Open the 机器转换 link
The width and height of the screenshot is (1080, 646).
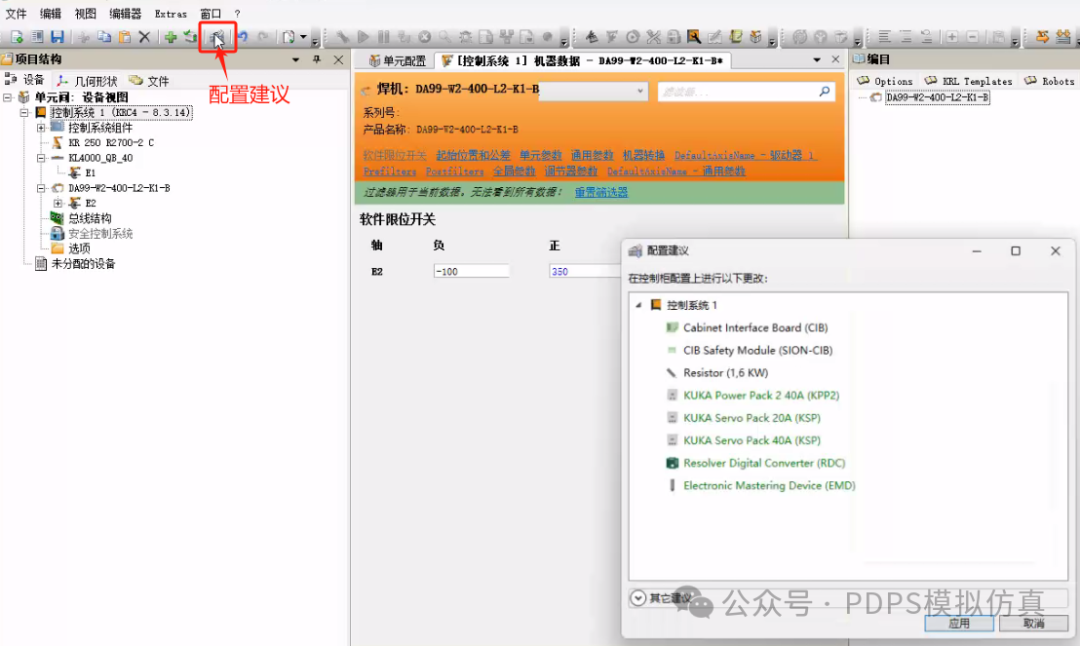643,156
